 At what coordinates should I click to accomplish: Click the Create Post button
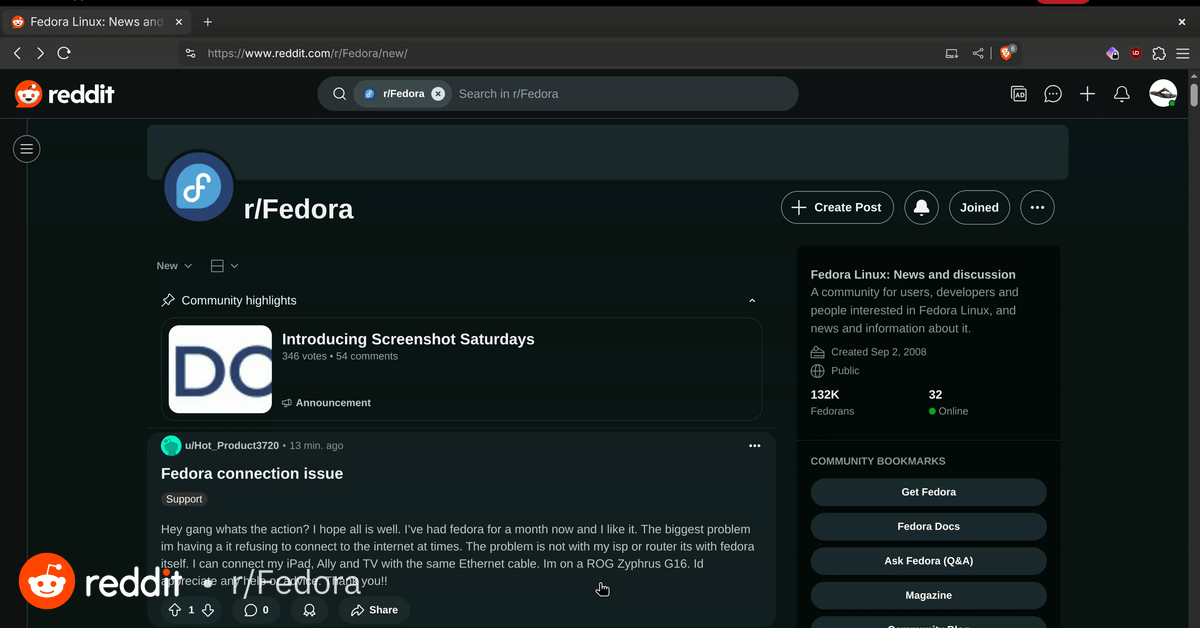[x=837, y=207]
